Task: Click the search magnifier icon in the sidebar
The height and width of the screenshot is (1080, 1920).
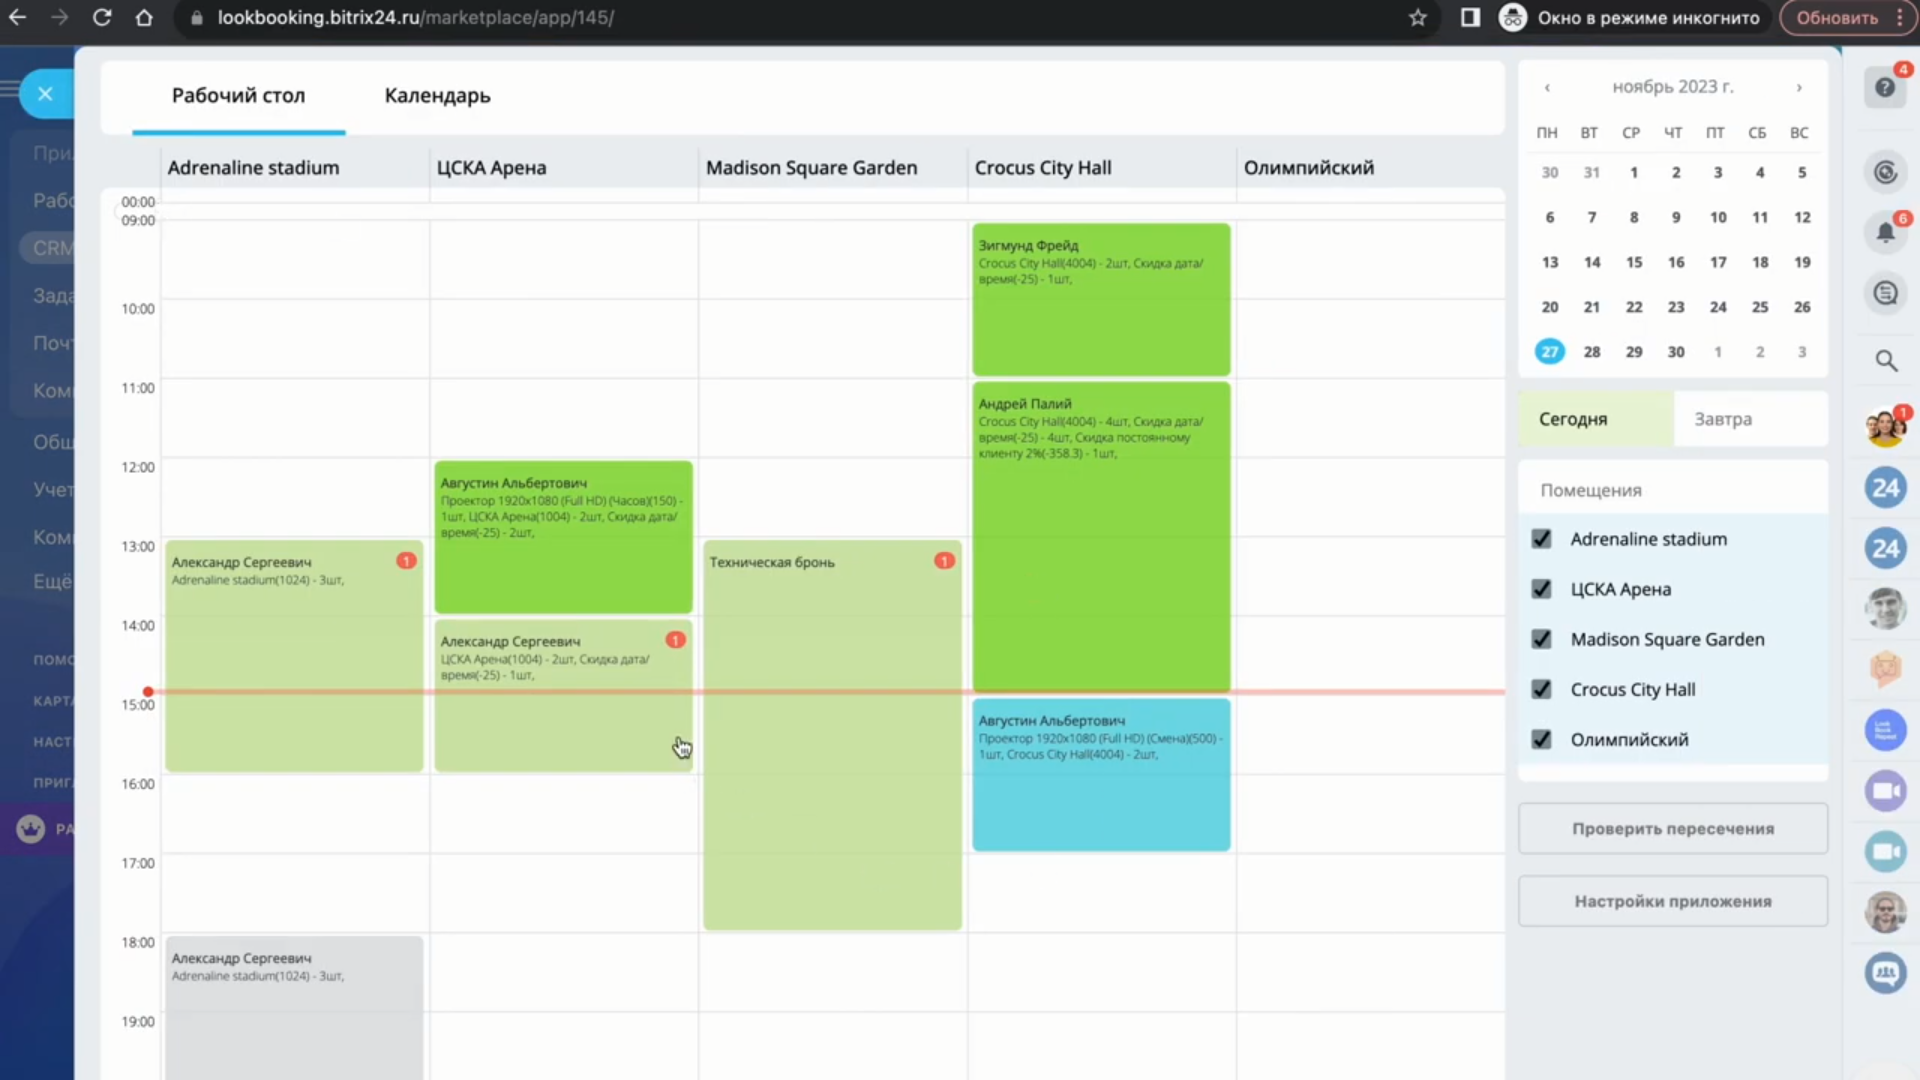Action: [x=1885, y=361]
